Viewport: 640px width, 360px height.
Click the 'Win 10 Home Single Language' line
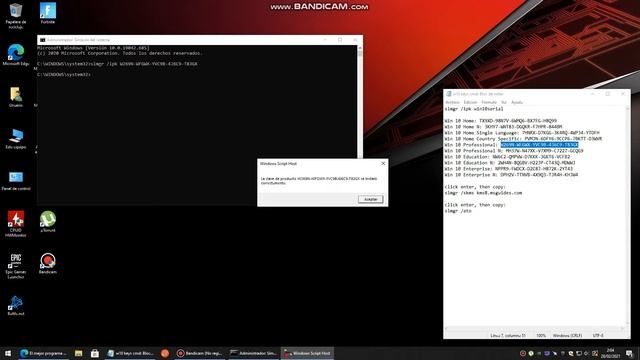click(522, 133)
